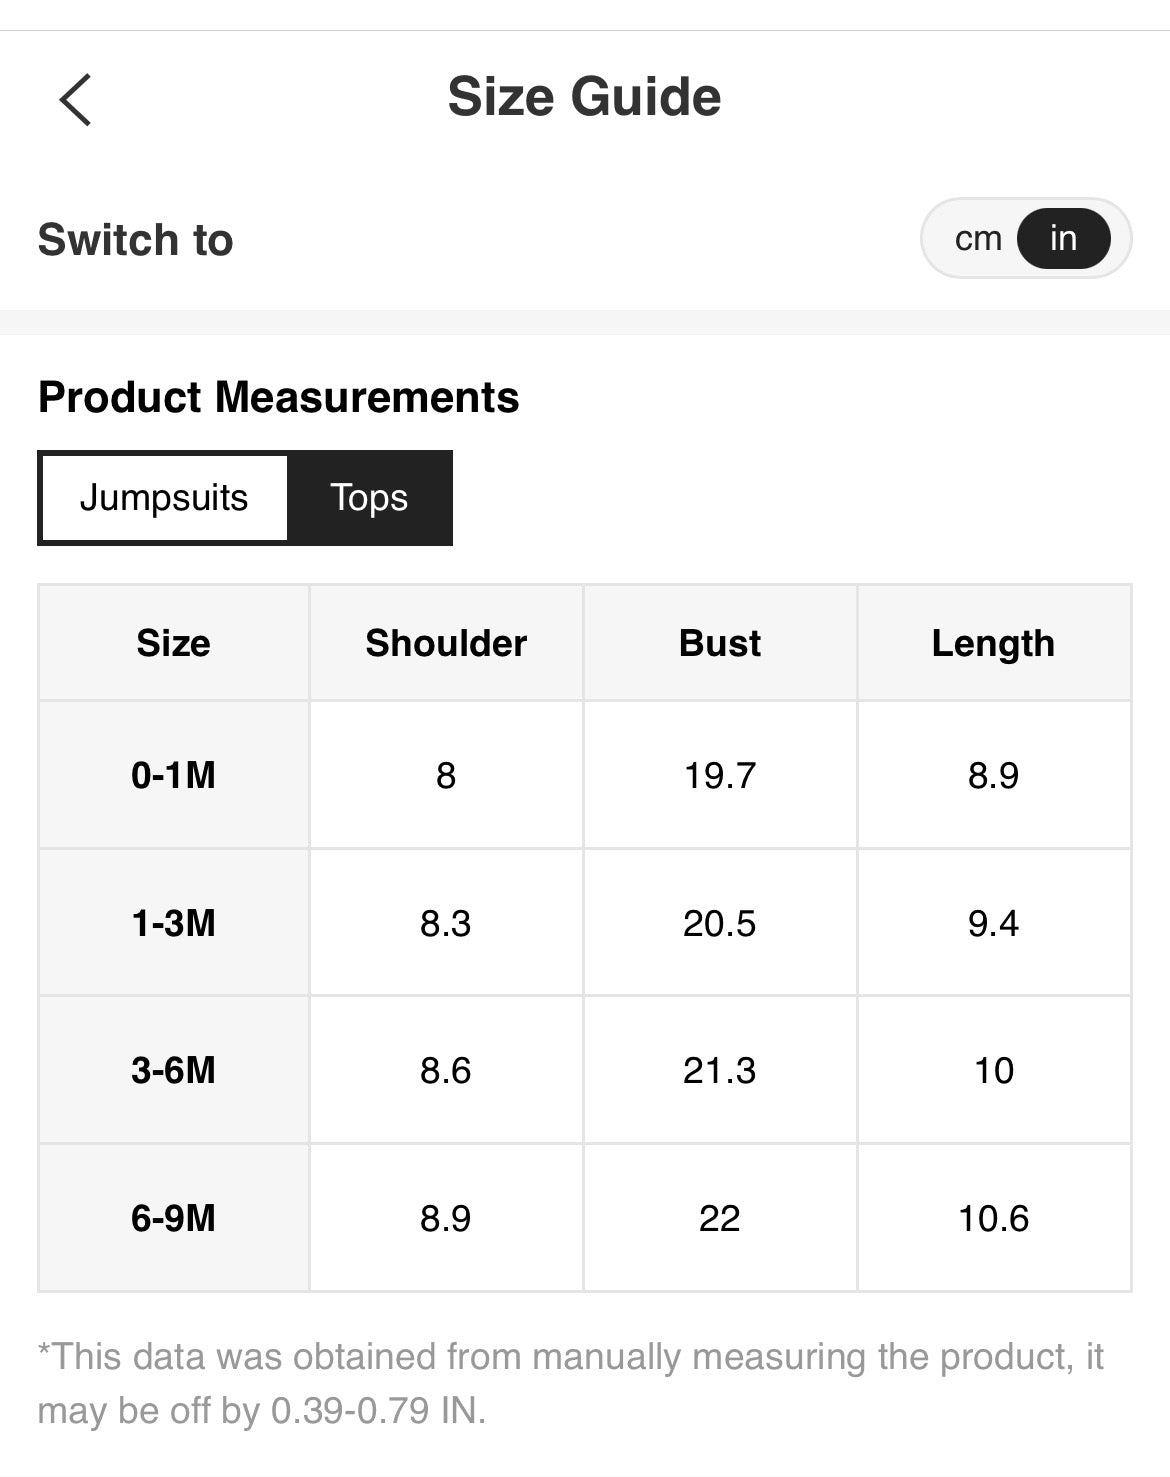Image resolution: width=1170 pixels, height=1477 pixels.
Task: Click the Product Measurements heading
Action: coord(278,397)
